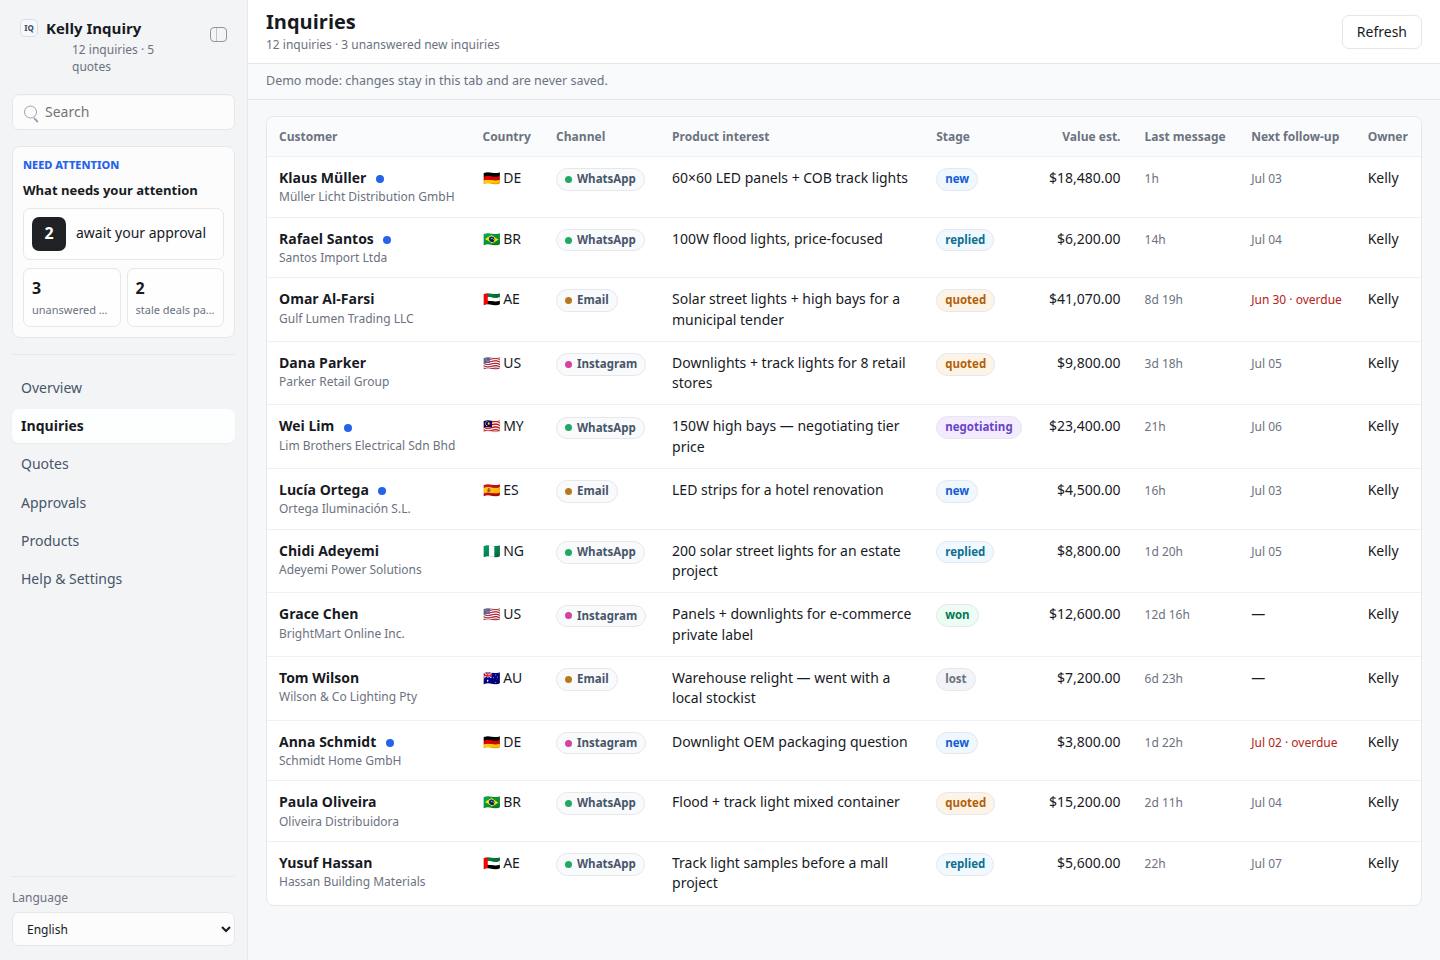Click the Malaysia flag in Wei Lim row
Screen dimensions: 1440x960
(491, 426)
